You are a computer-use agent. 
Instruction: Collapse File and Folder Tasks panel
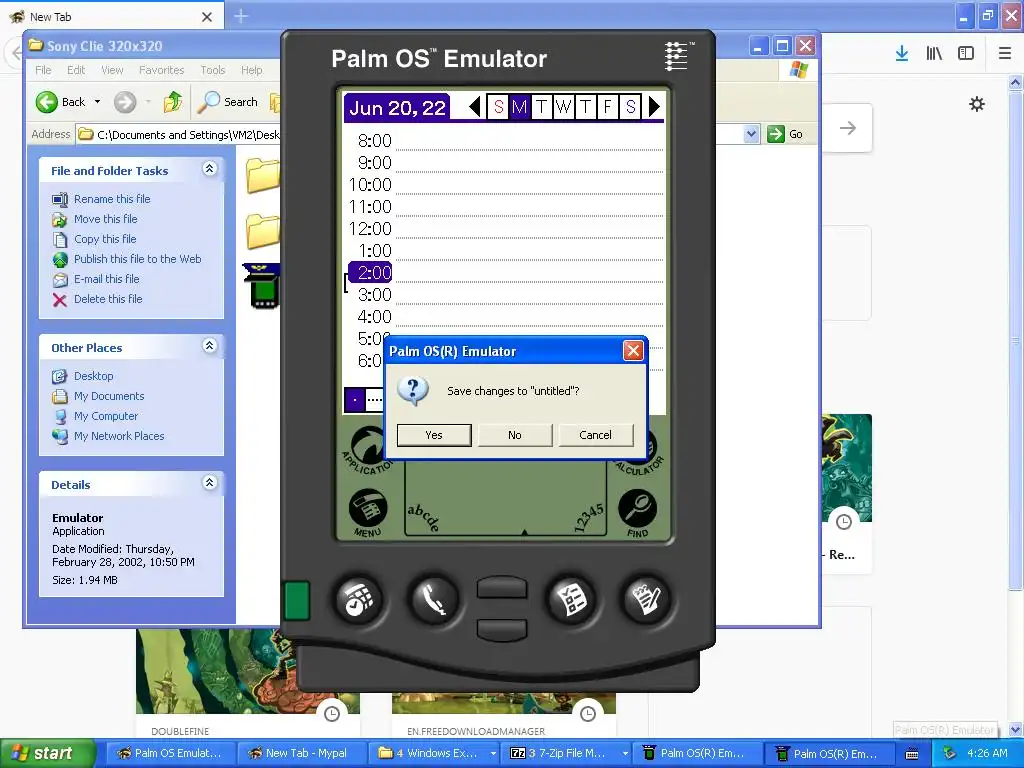point(210,169)
